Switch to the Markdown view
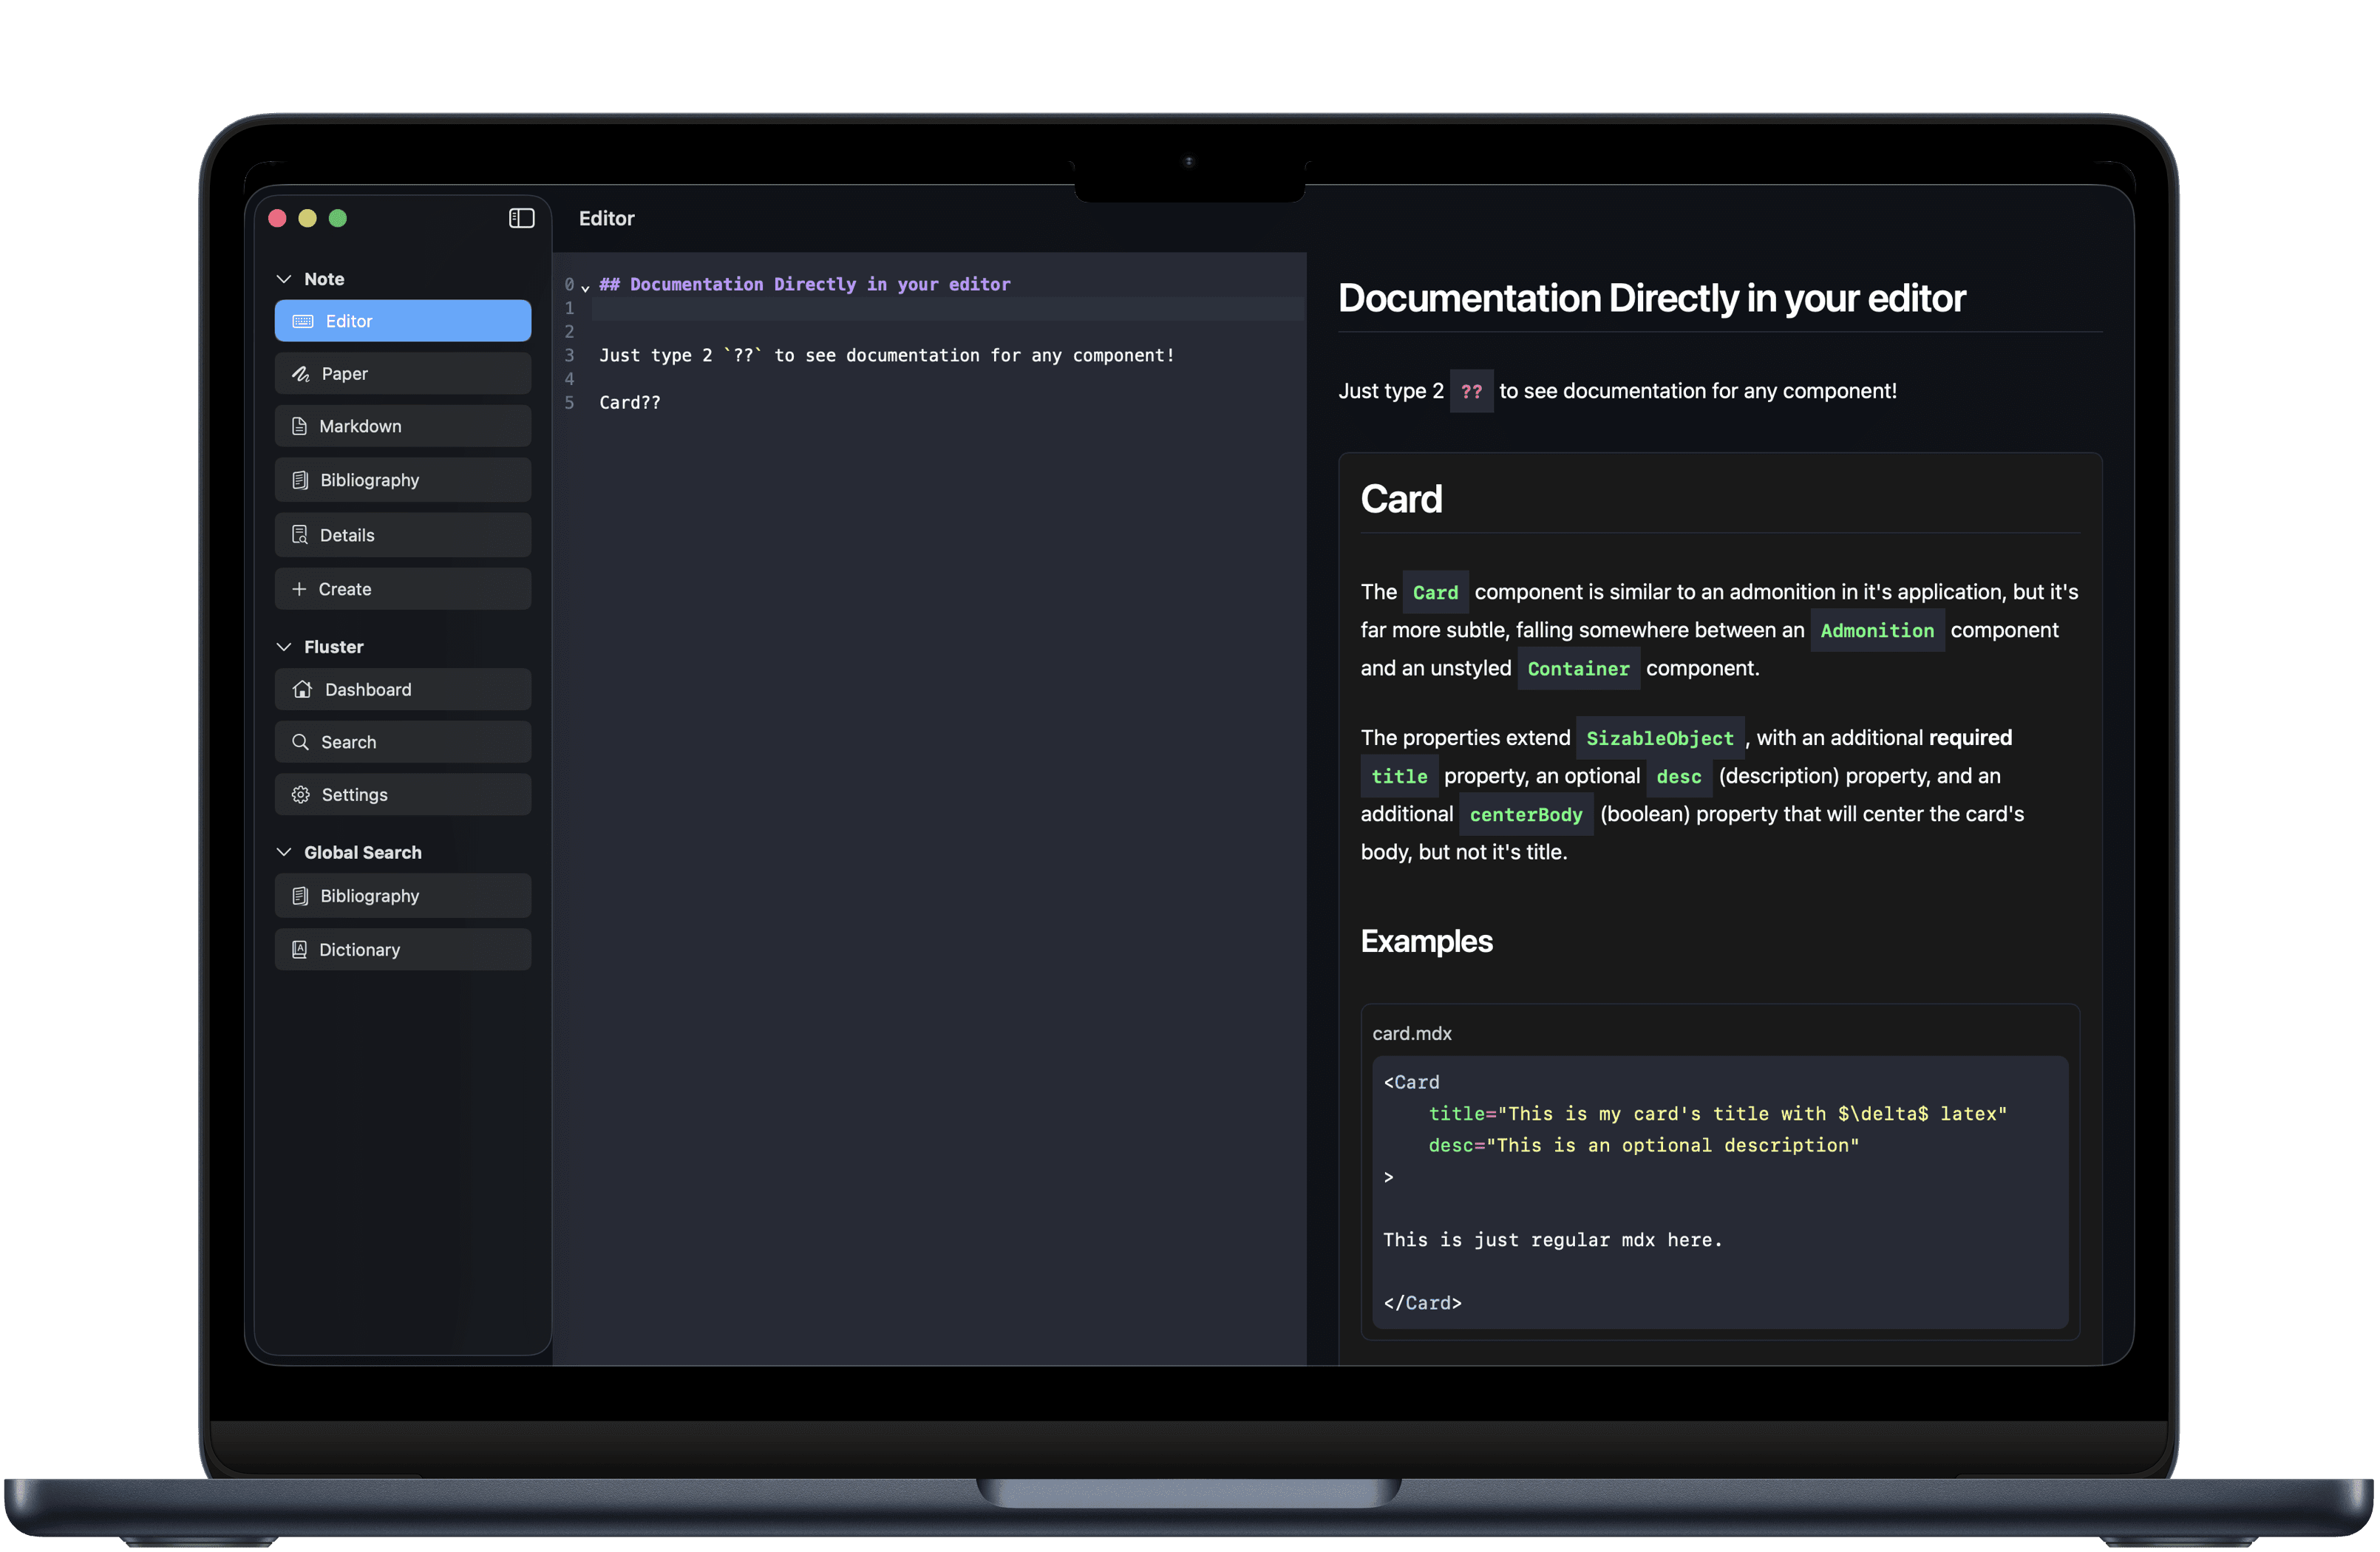The image size is (2380, 1552). (402, 426)
